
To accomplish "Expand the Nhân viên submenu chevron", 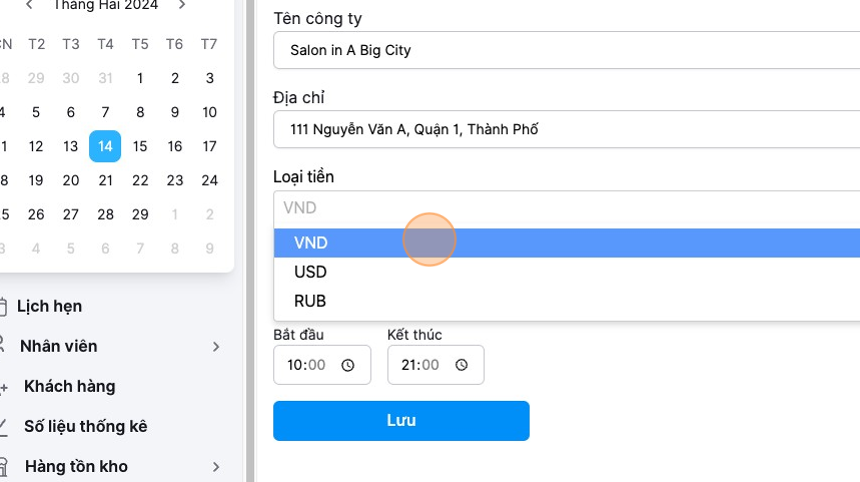I will (216, 347).
